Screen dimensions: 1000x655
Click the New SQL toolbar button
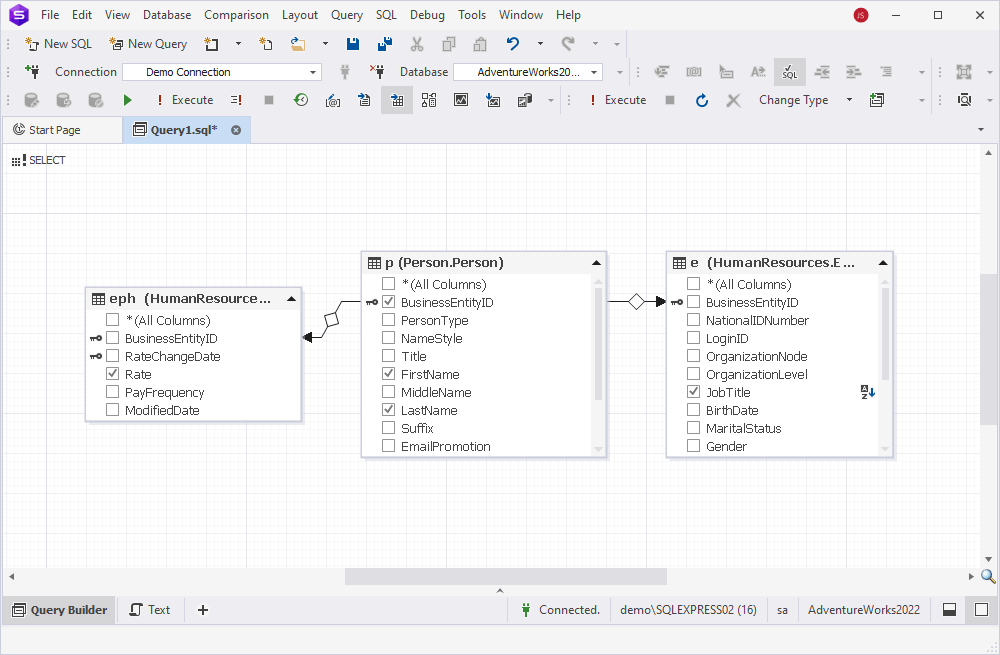coord(58,44)
